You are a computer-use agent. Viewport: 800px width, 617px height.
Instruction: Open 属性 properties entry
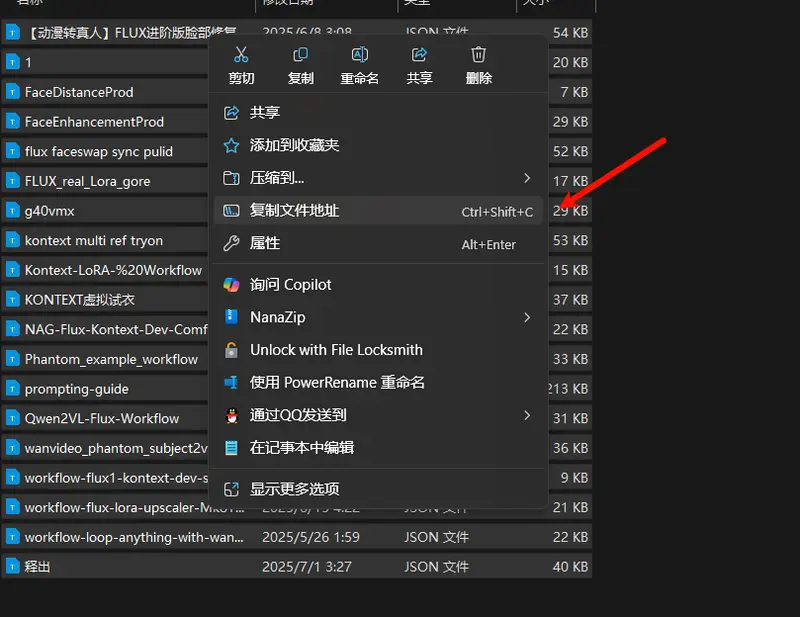tap(378, 243)
